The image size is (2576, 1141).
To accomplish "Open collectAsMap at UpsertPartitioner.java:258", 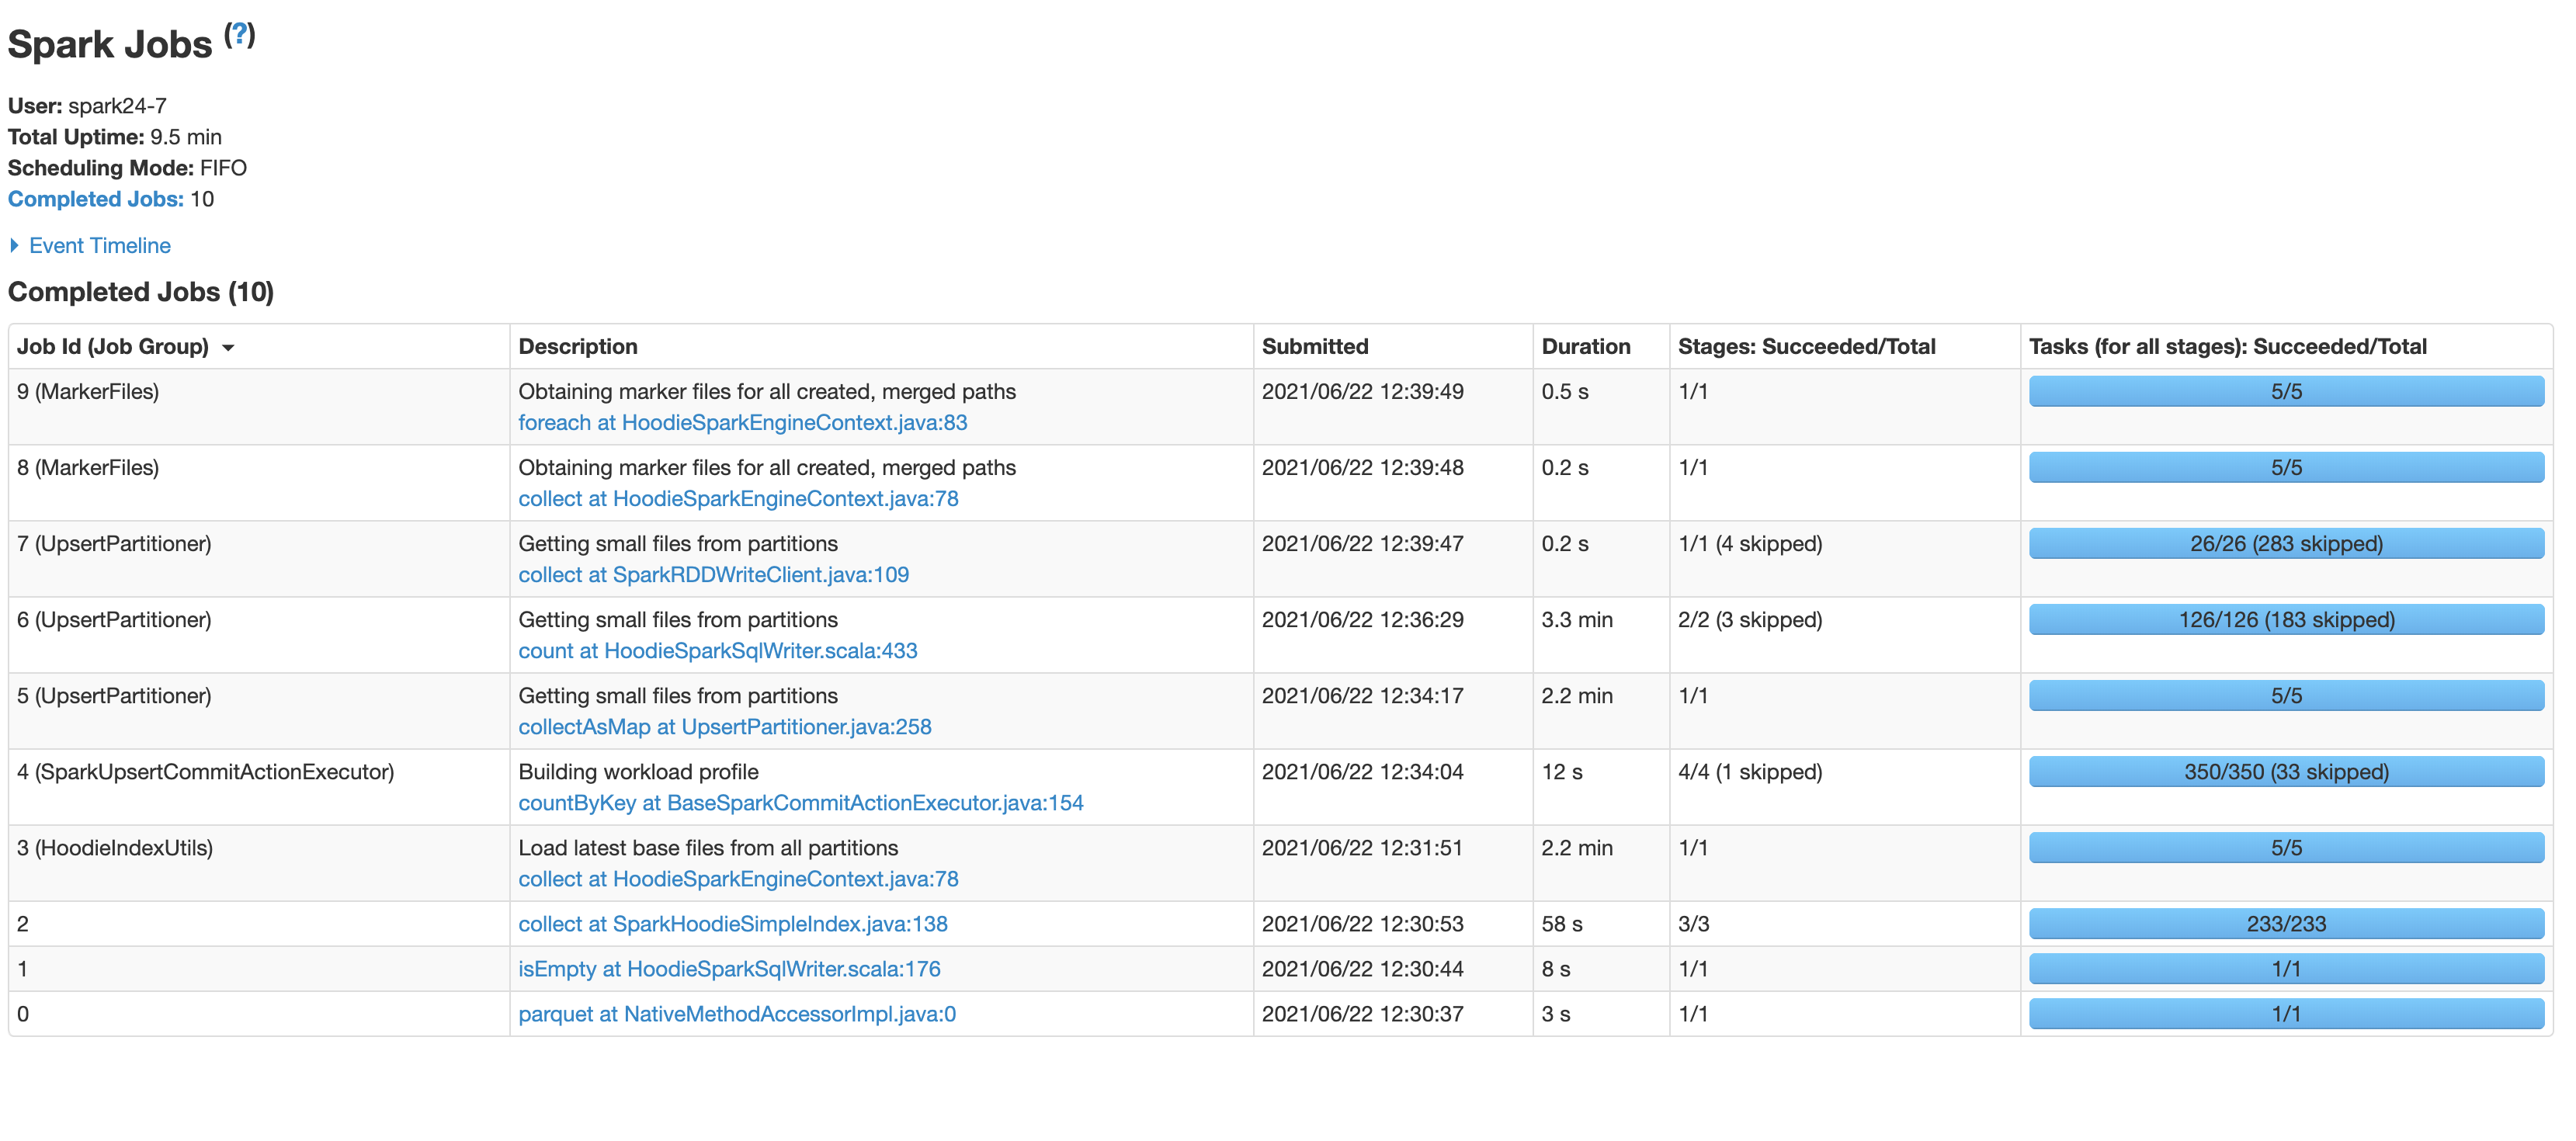I will [724, 726].
